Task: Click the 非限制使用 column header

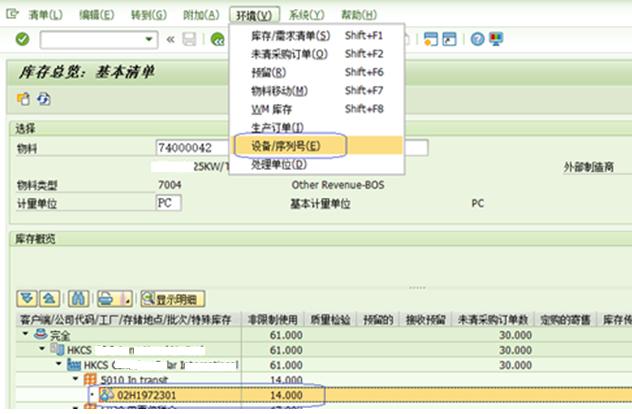Action: tap(273, 320)
